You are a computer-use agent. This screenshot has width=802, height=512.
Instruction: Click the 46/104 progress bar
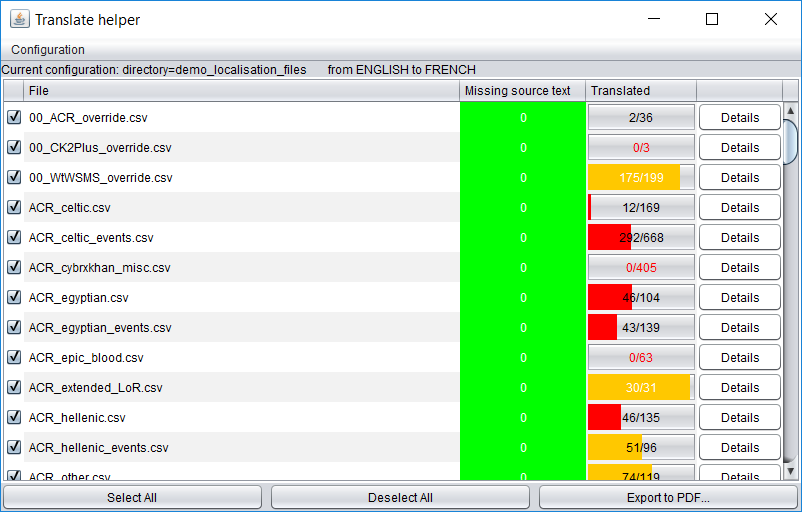[641, 298]
